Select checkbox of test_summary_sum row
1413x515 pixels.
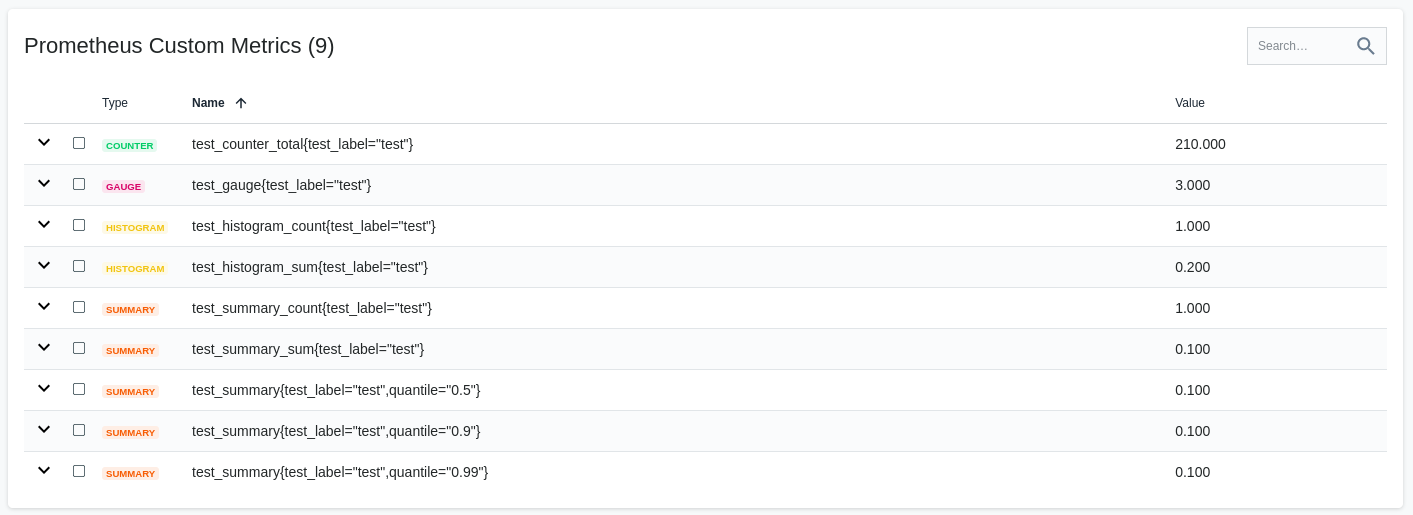[79, 348]
